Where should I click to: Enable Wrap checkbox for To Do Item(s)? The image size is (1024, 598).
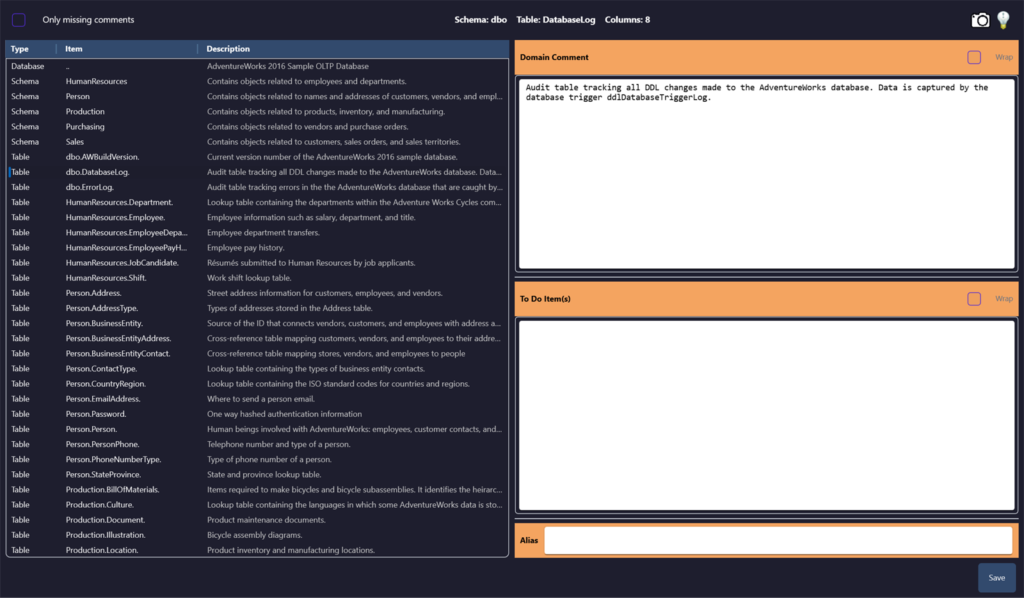[974, 299]
